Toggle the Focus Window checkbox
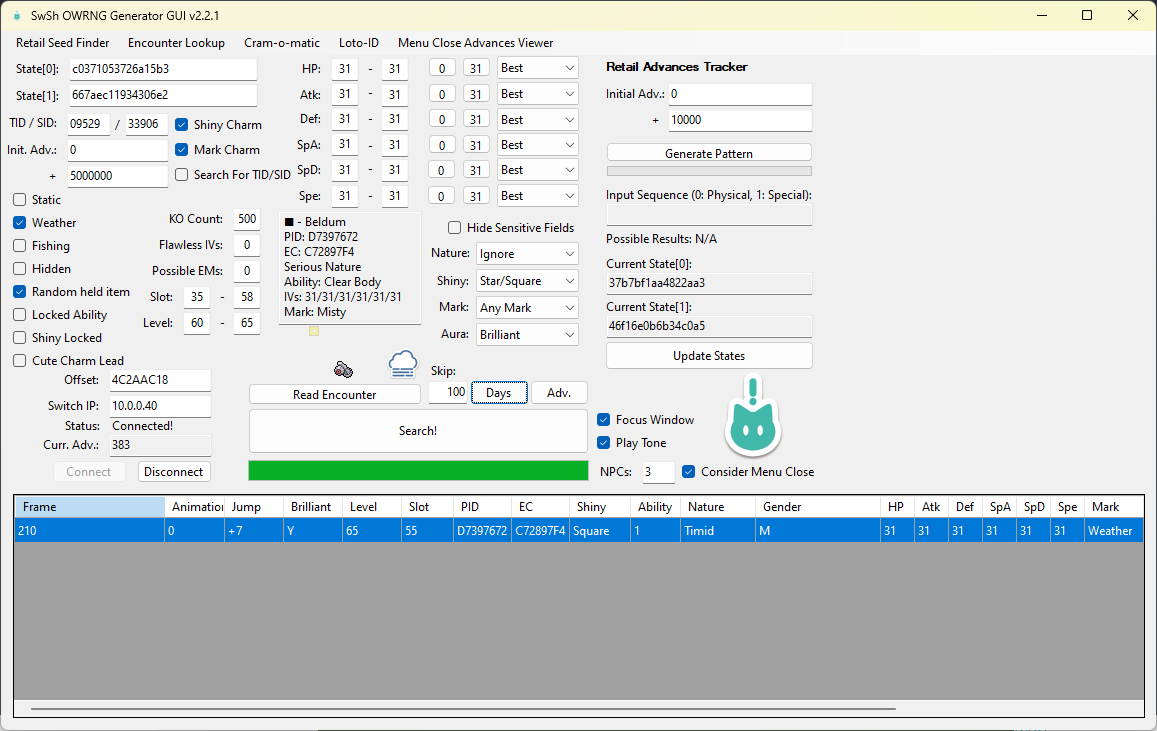Image resolution: width=1157 pixels, height=731 pixels. tap(604, 420)
